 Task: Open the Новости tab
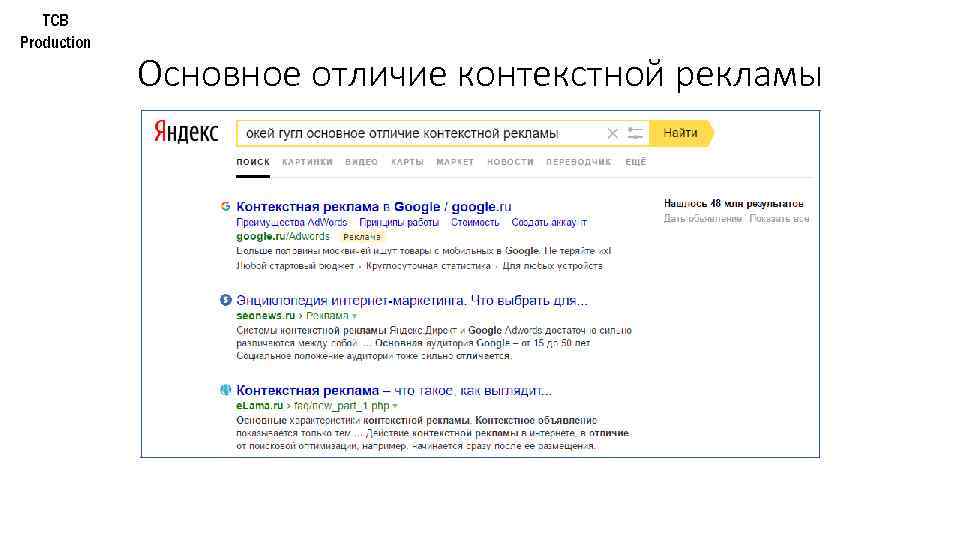click(510, 162)
